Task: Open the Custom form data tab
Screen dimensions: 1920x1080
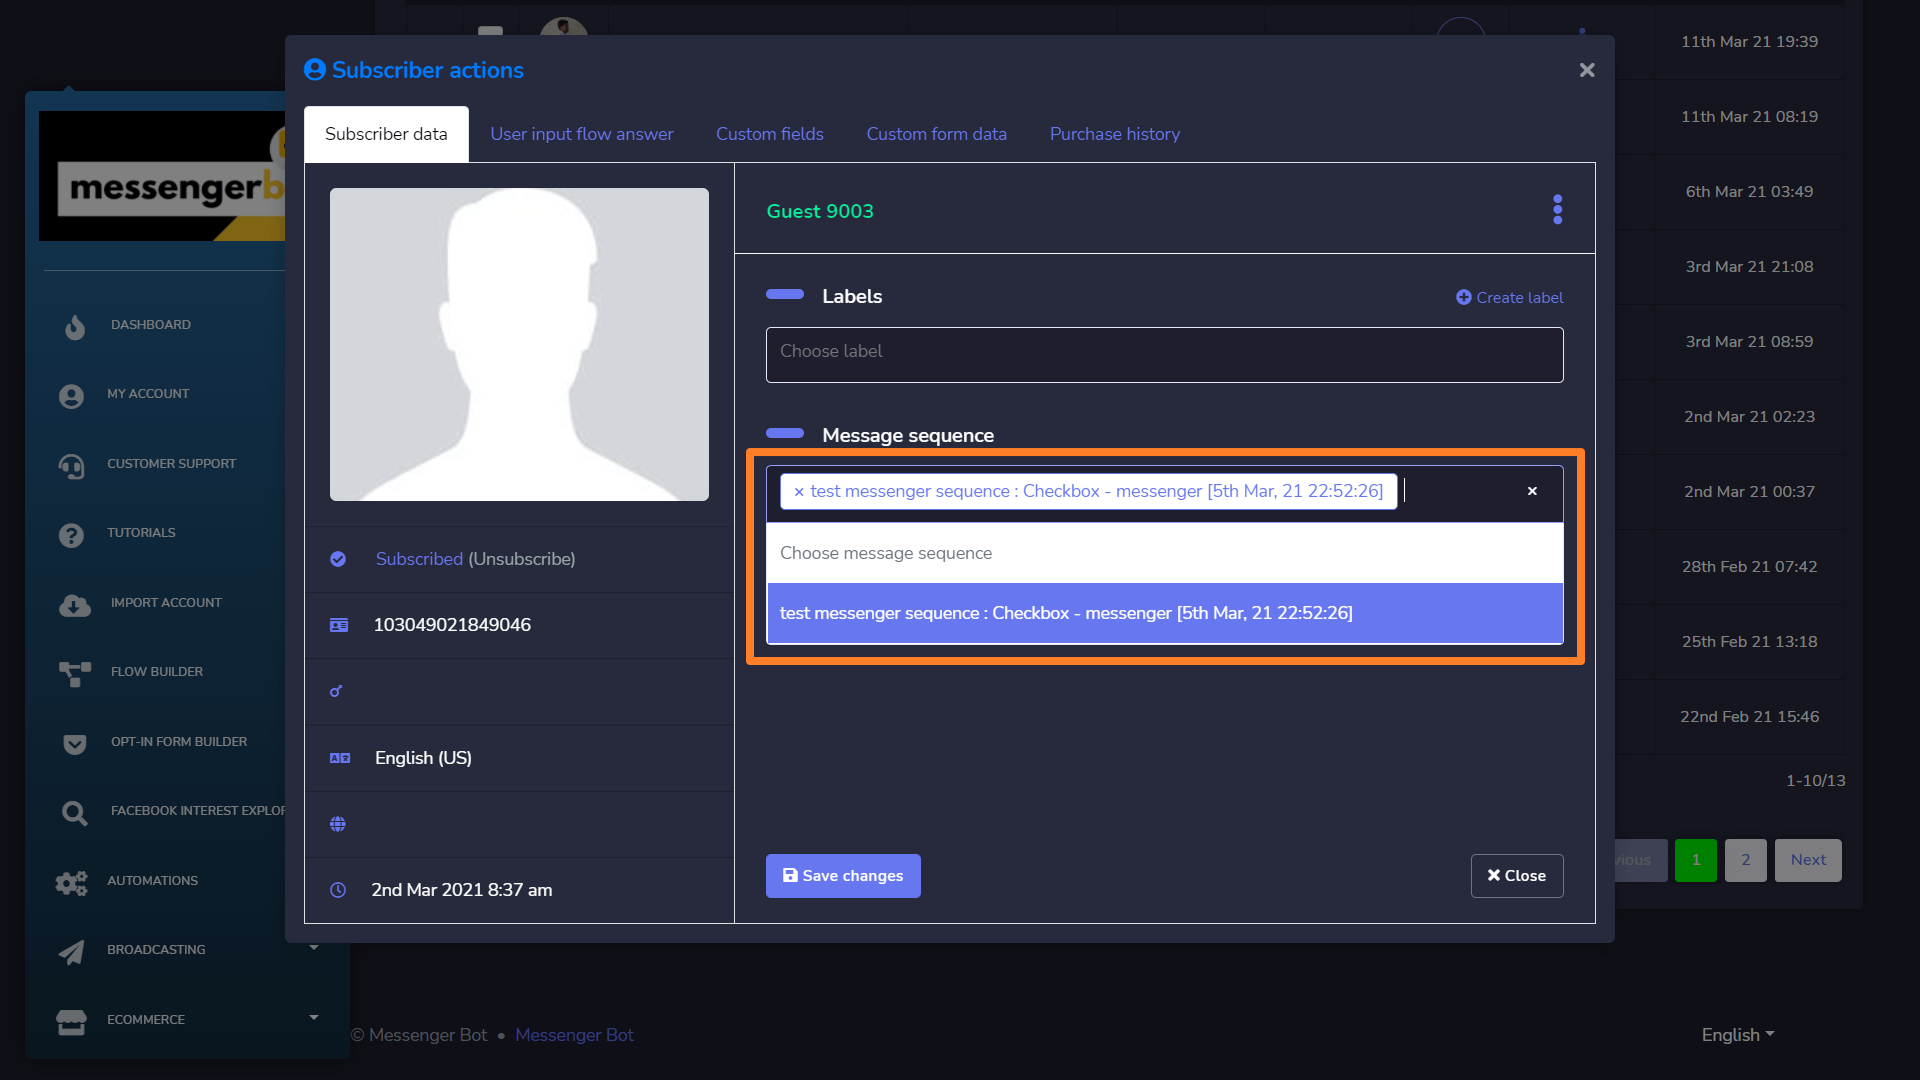Action: pos(937,134)
